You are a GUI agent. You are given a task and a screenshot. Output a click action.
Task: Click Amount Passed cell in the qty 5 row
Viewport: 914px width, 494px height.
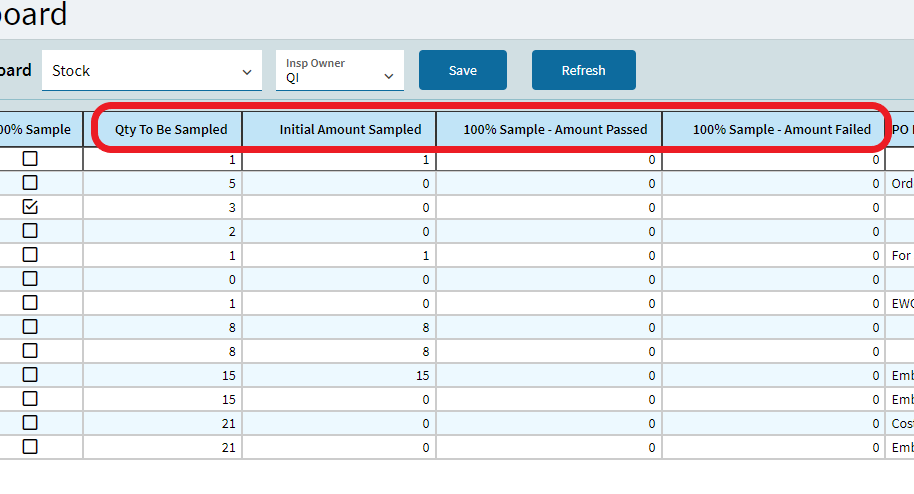[549, 183]
